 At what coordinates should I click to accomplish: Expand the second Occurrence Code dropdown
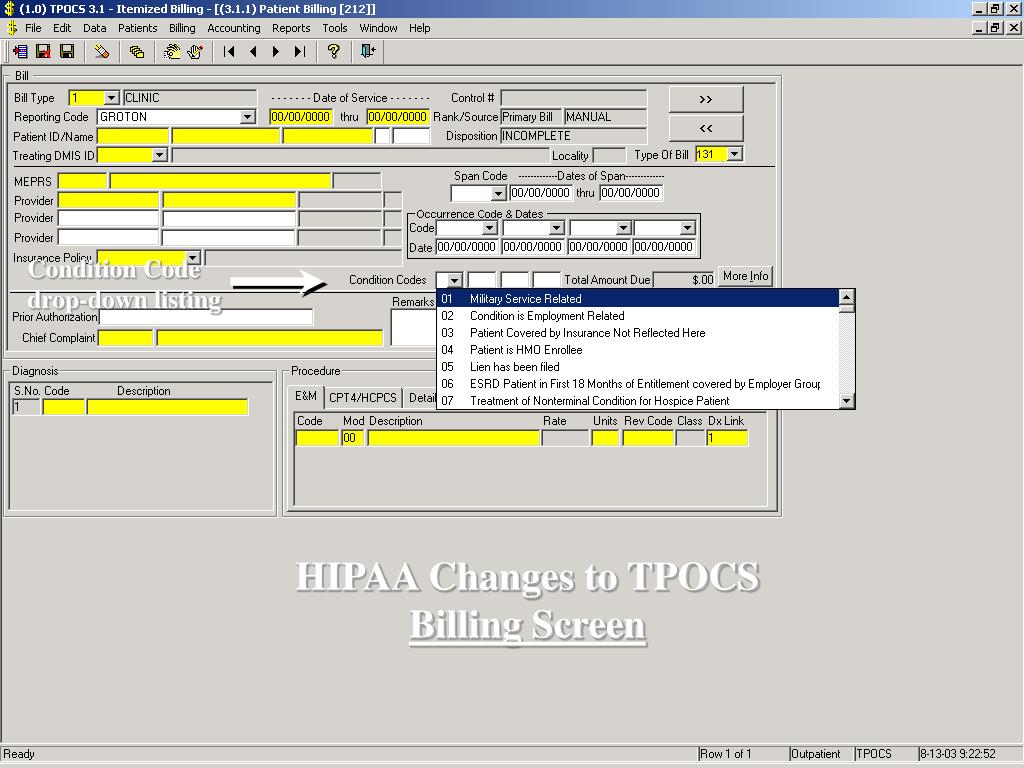tap(556, 228)
